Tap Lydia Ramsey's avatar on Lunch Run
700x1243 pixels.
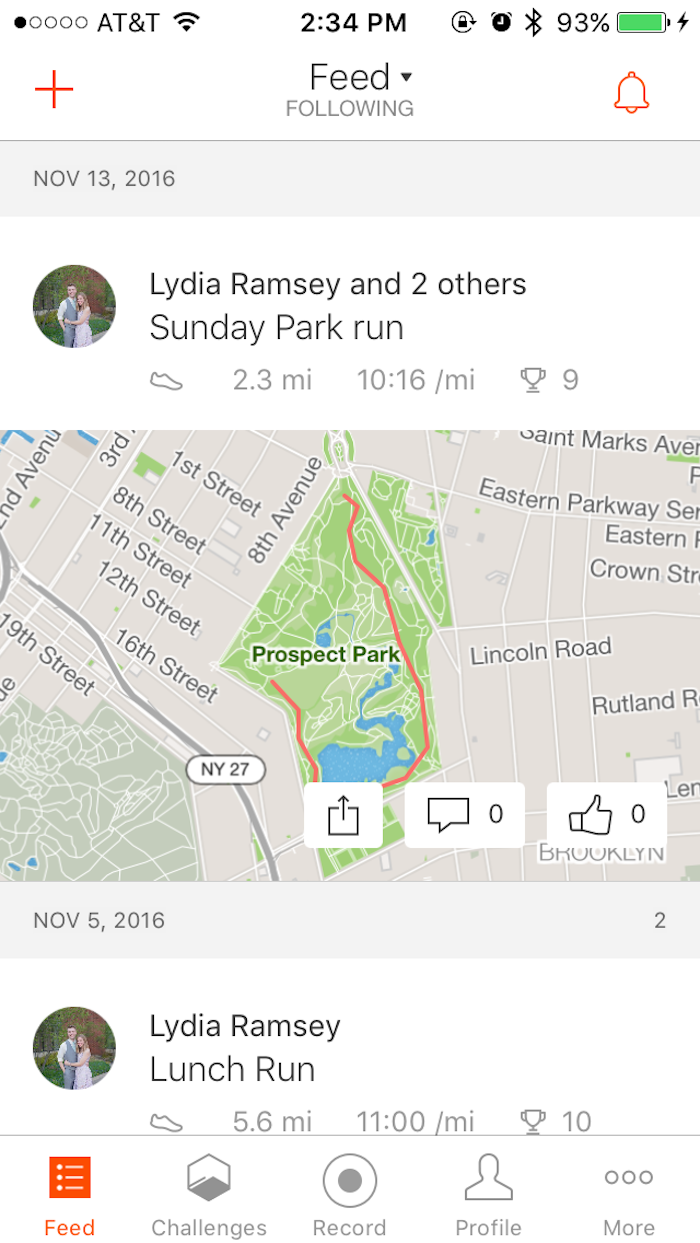[74, 1048]
